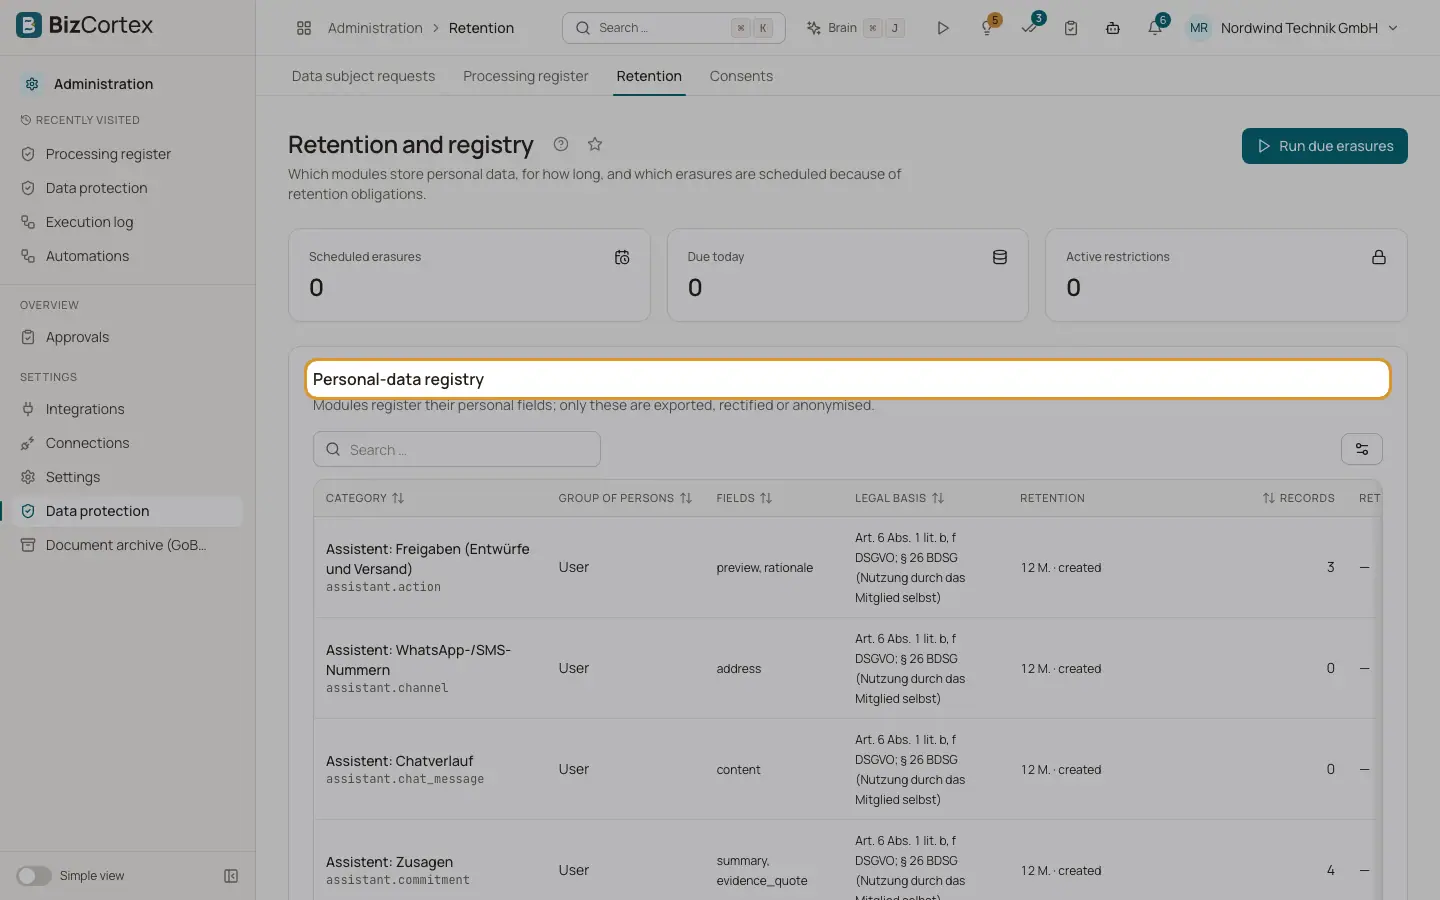Screen dimensions: 1440x900
Task: Click Run due erasures button
Action: tap(1325, 146)
